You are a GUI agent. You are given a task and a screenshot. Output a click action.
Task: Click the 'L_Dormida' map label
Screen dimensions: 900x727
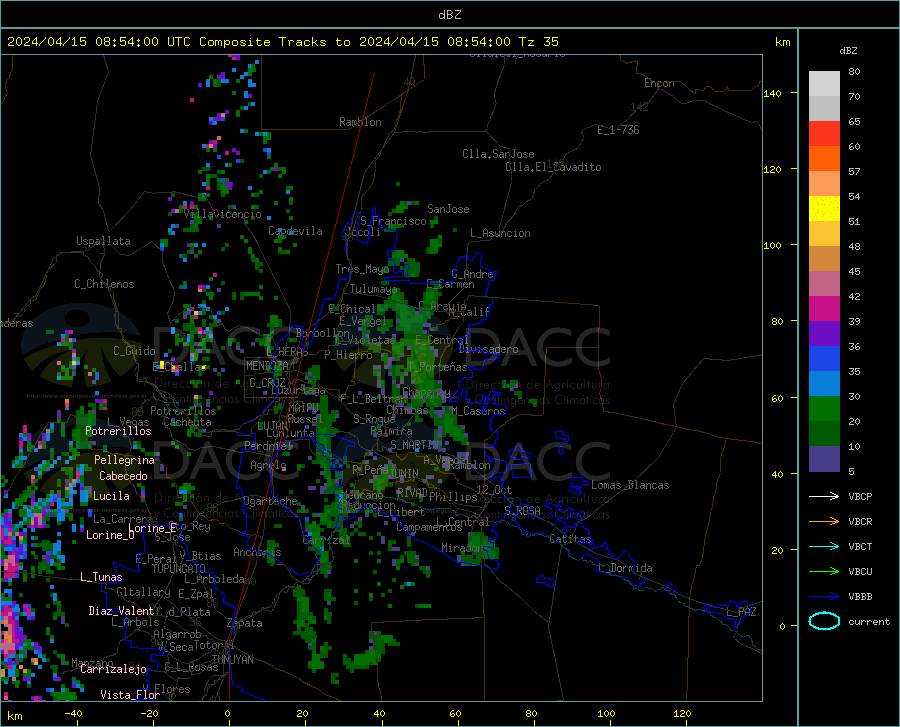pos(625,568)
